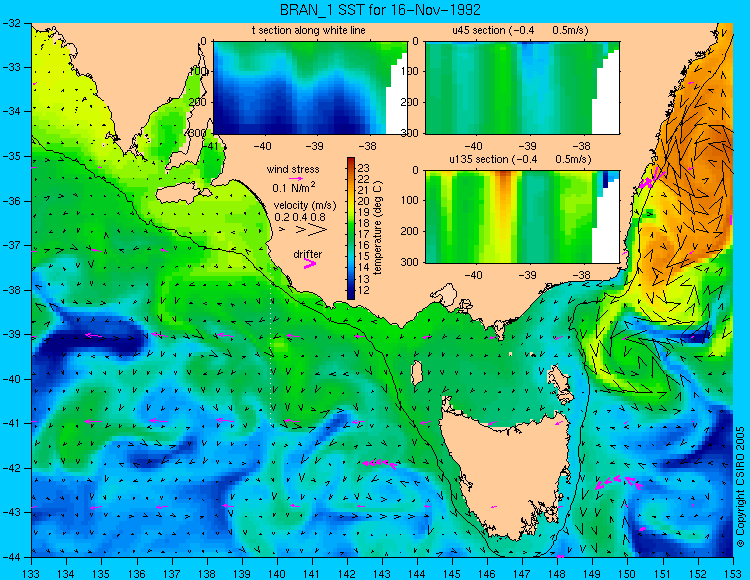The height and width of the screenshot is (580, 750).
Task: Click the latitude axis label -42
Action: 13,468
